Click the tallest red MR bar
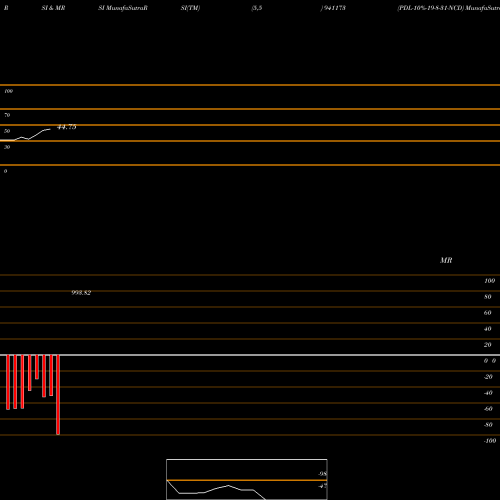The image size is (500, 500). [x=58, y=395]
